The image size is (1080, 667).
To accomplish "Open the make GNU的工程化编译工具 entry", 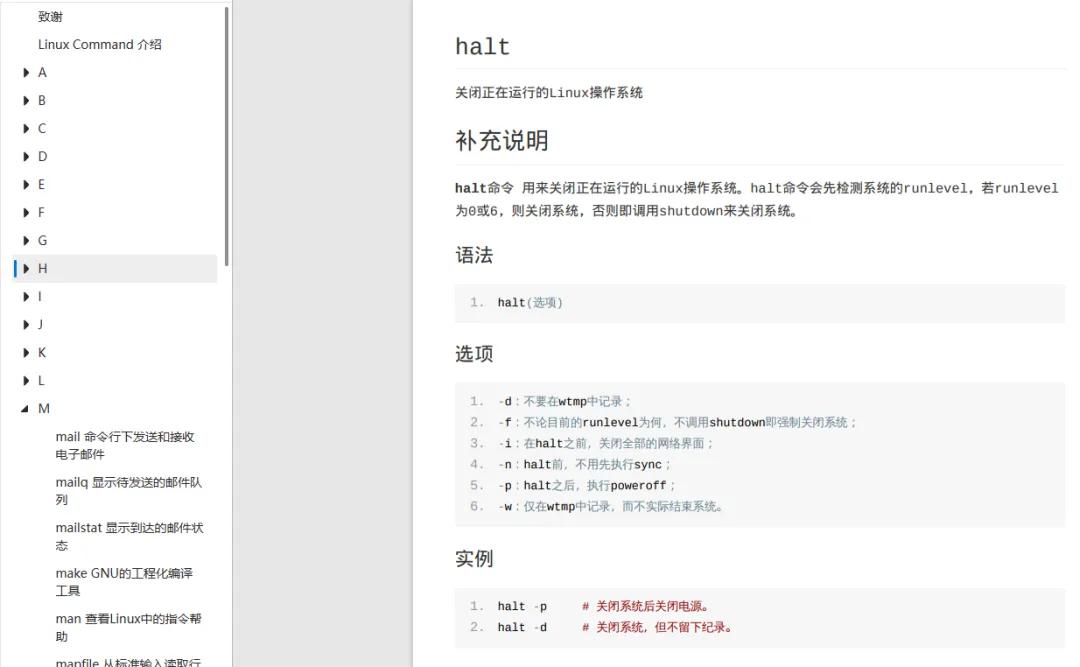I will coord(125,582).
